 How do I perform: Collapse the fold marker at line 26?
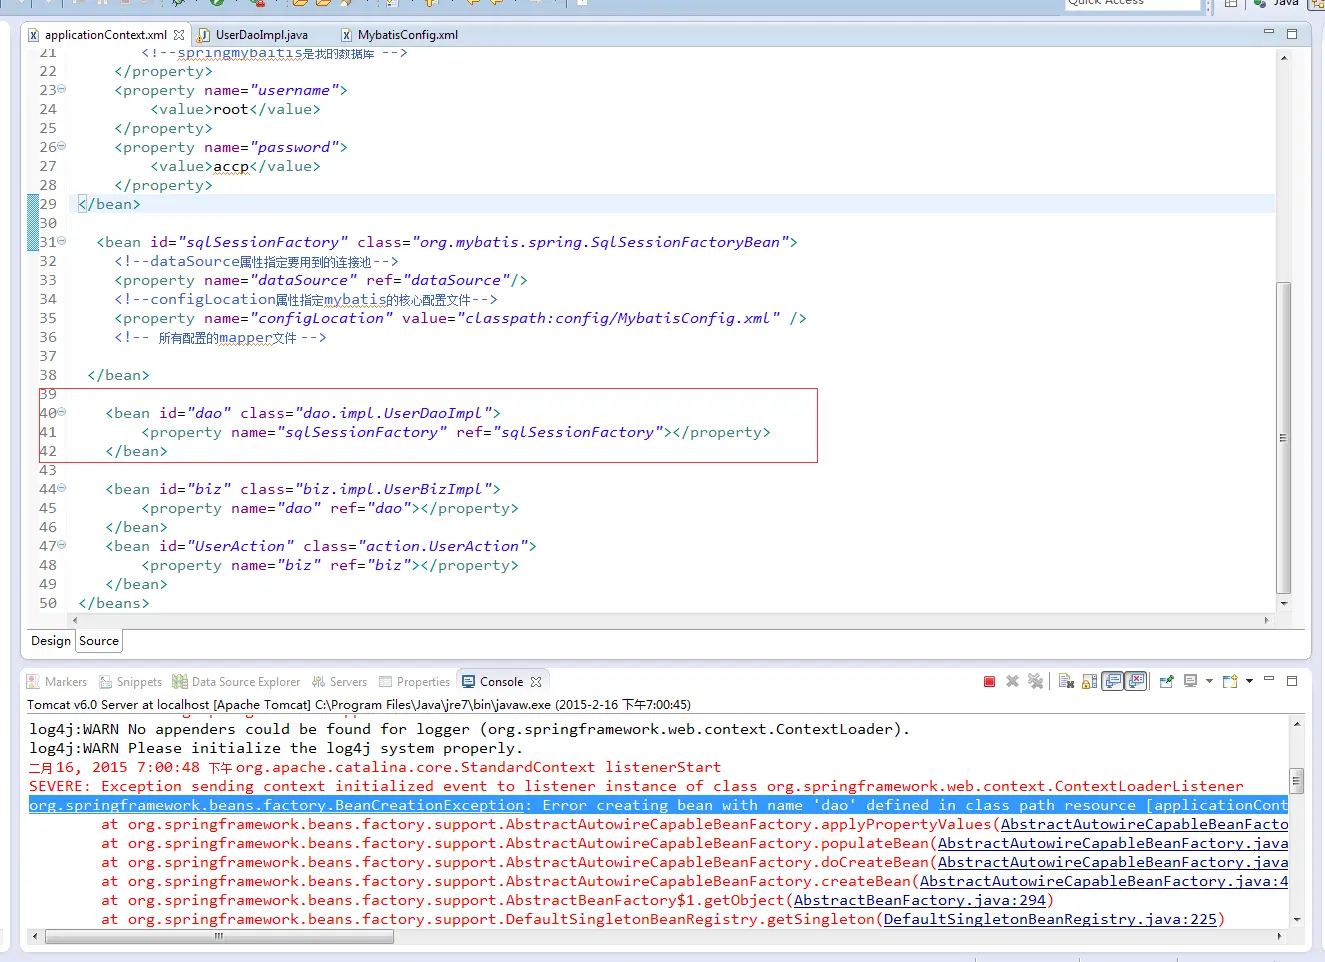coord(62,147)
